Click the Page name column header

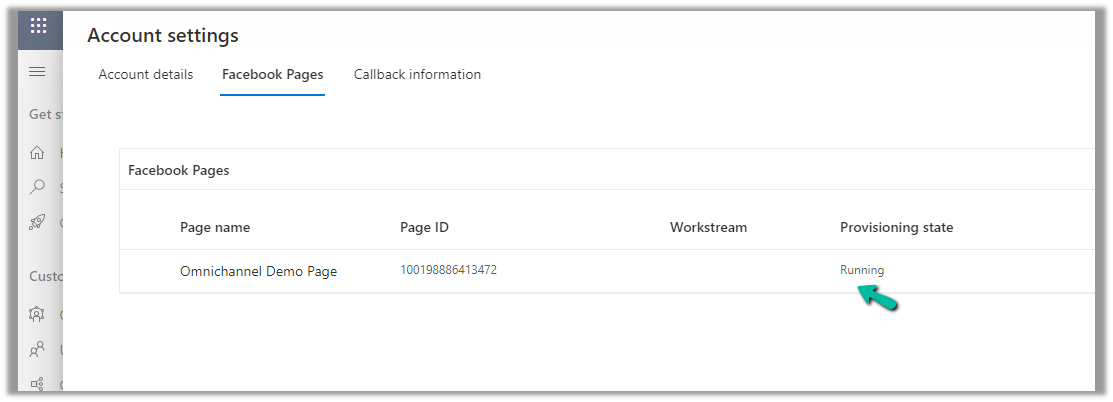click(215, 227)
